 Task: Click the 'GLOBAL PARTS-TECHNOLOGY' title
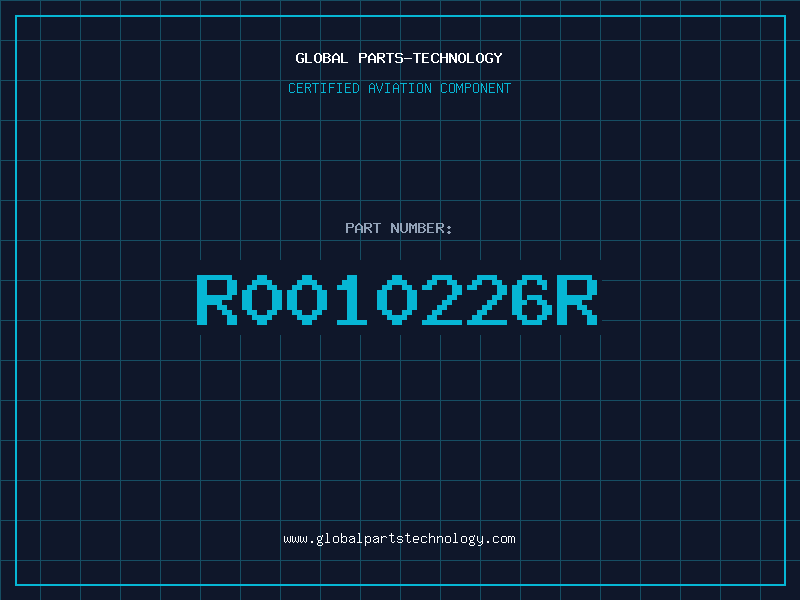(399, 58)
